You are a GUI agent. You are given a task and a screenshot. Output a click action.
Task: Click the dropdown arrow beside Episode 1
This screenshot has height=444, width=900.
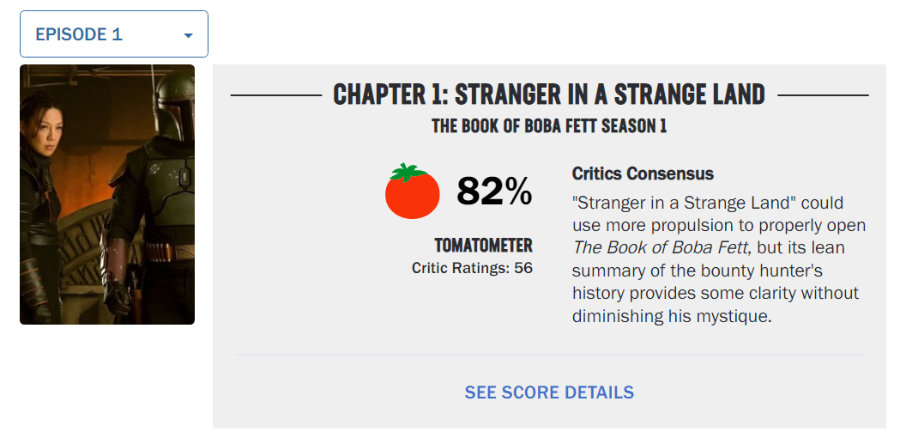(188, 36)
